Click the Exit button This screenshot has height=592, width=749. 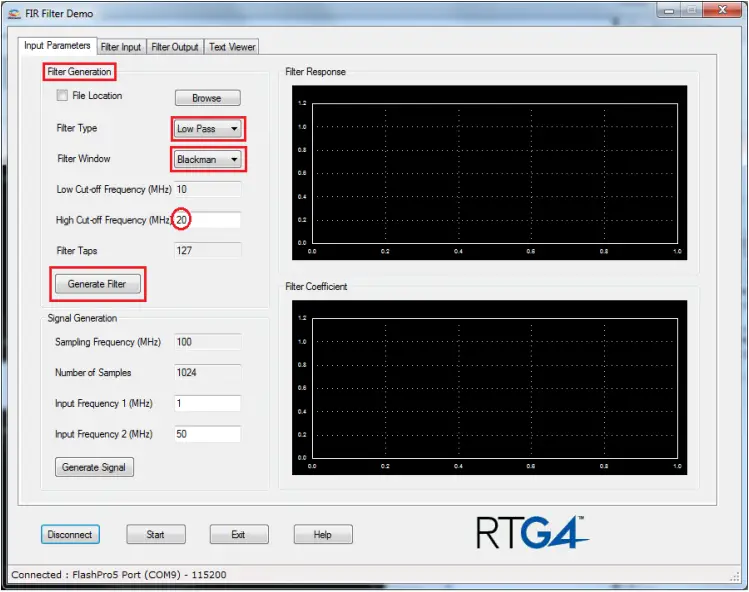click(x=239, y=534)
